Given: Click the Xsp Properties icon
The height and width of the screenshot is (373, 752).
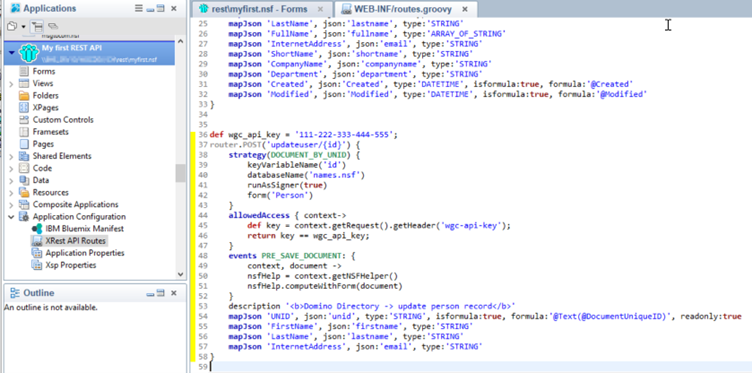Looking at the screenshot, I should pyautogui.click(x=37, y=265).
